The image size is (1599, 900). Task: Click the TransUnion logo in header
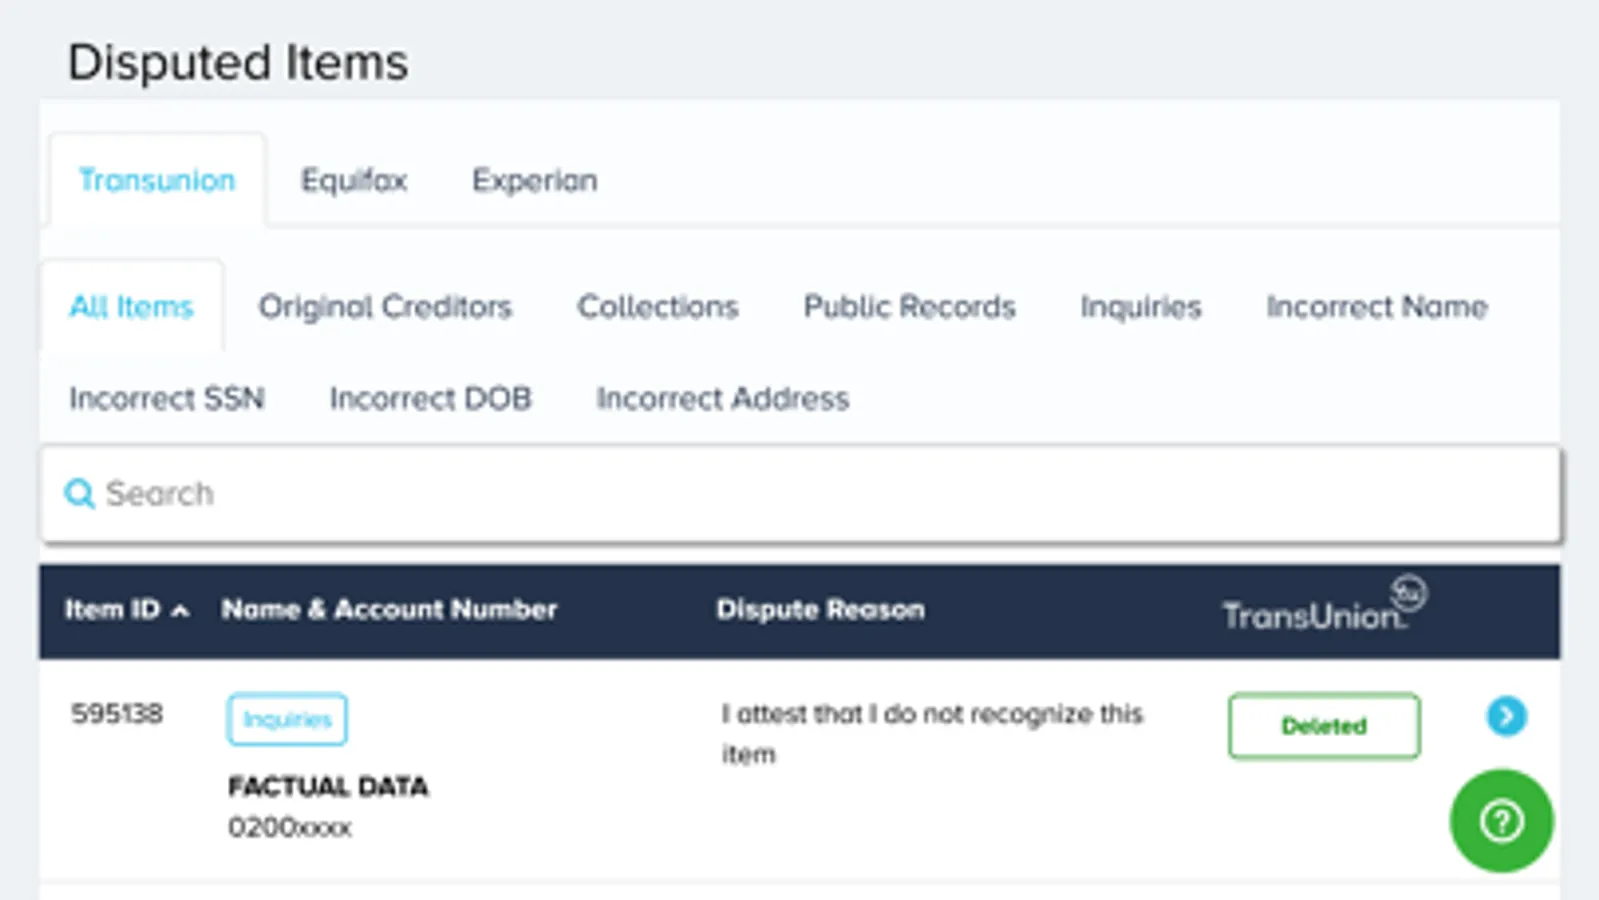tap(1323, 607)
